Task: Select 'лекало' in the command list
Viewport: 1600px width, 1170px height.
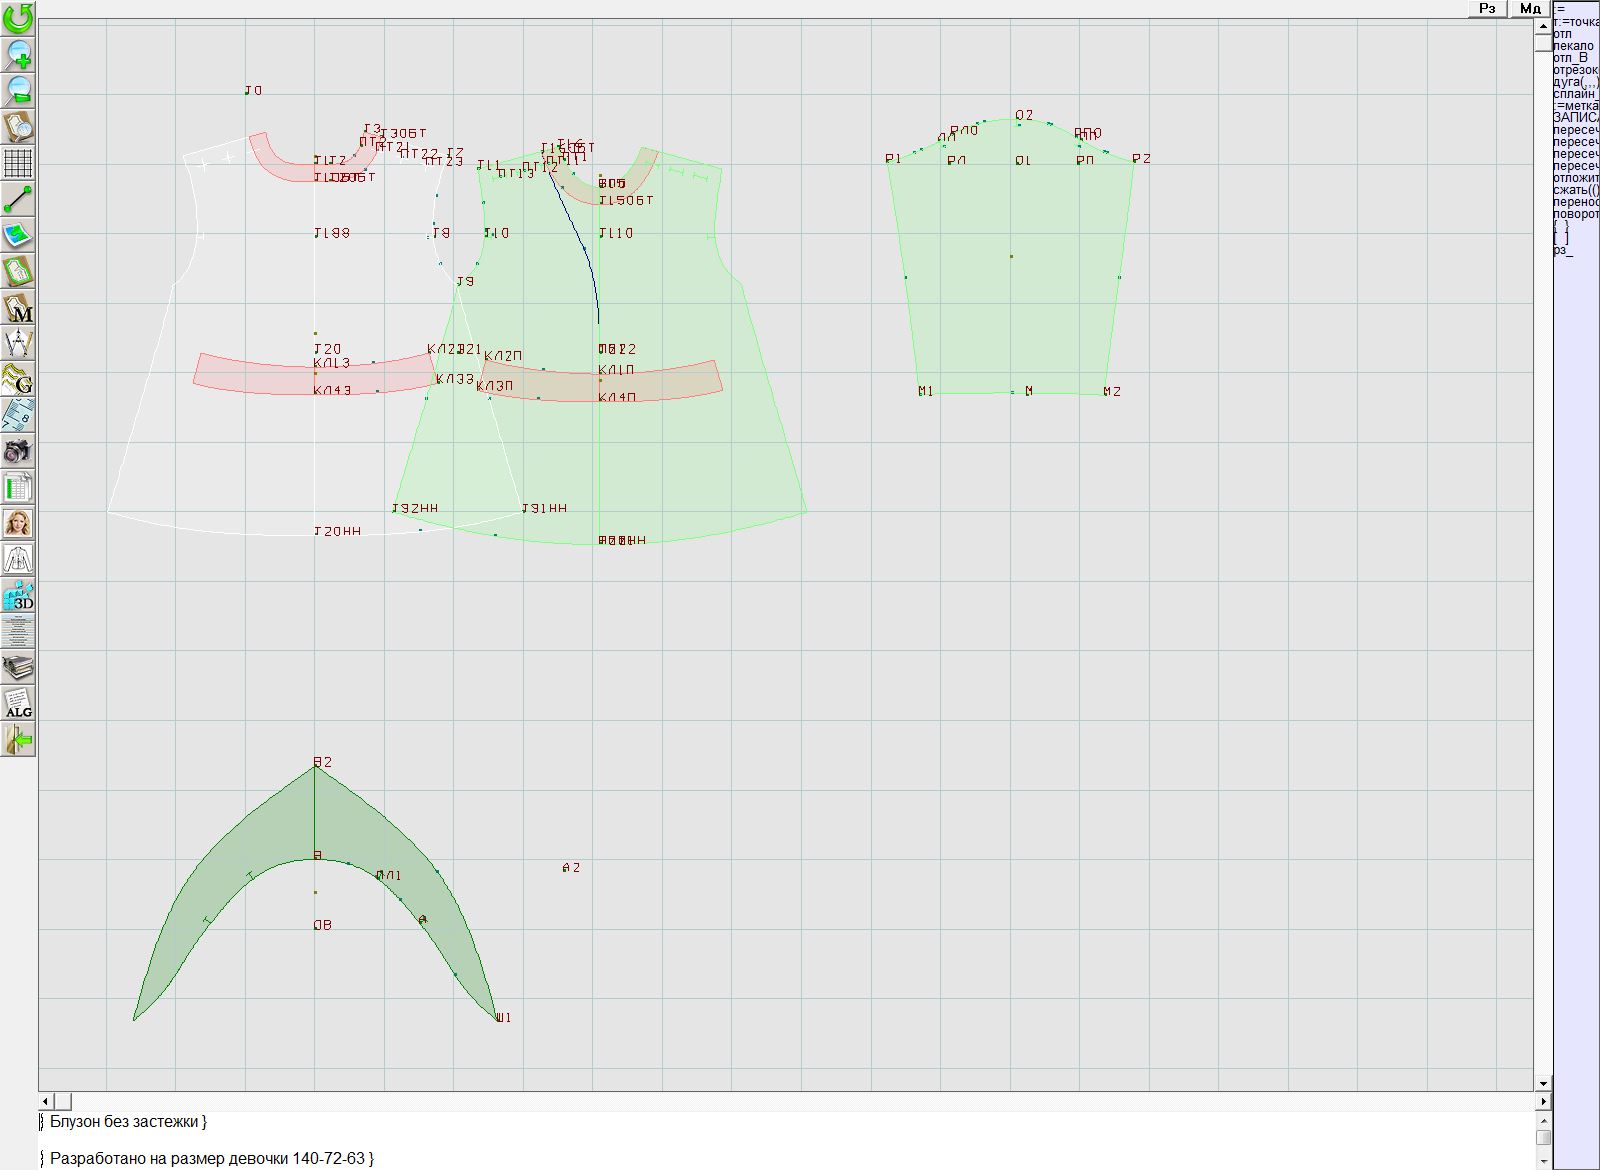Action: [1574, 46]
